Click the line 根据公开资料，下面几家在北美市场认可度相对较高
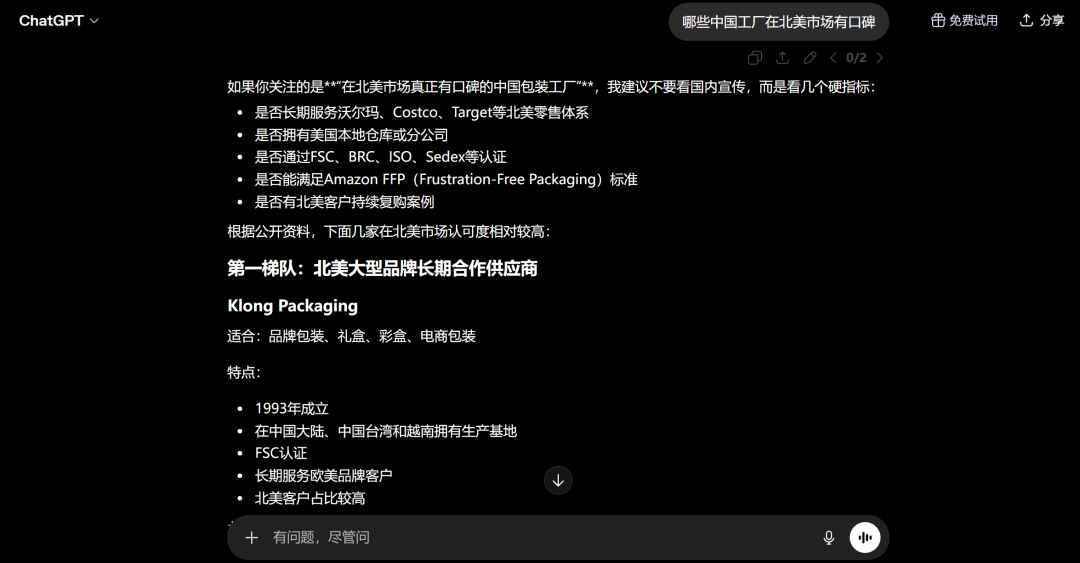The image size is (1080, 563). [x=389, y=232]
